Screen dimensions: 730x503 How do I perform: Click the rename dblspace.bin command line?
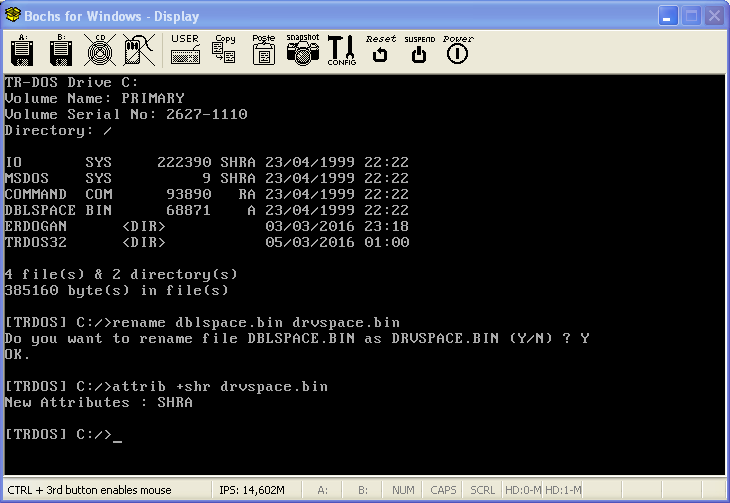[x=202, y=323]
